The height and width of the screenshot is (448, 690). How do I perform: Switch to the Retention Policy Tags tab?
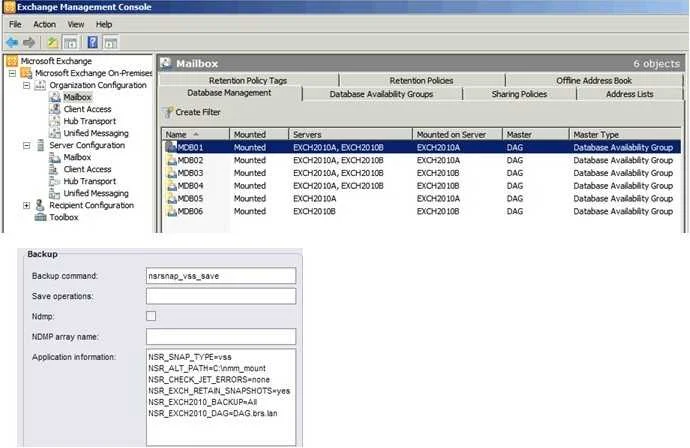(x=248, y=81)
